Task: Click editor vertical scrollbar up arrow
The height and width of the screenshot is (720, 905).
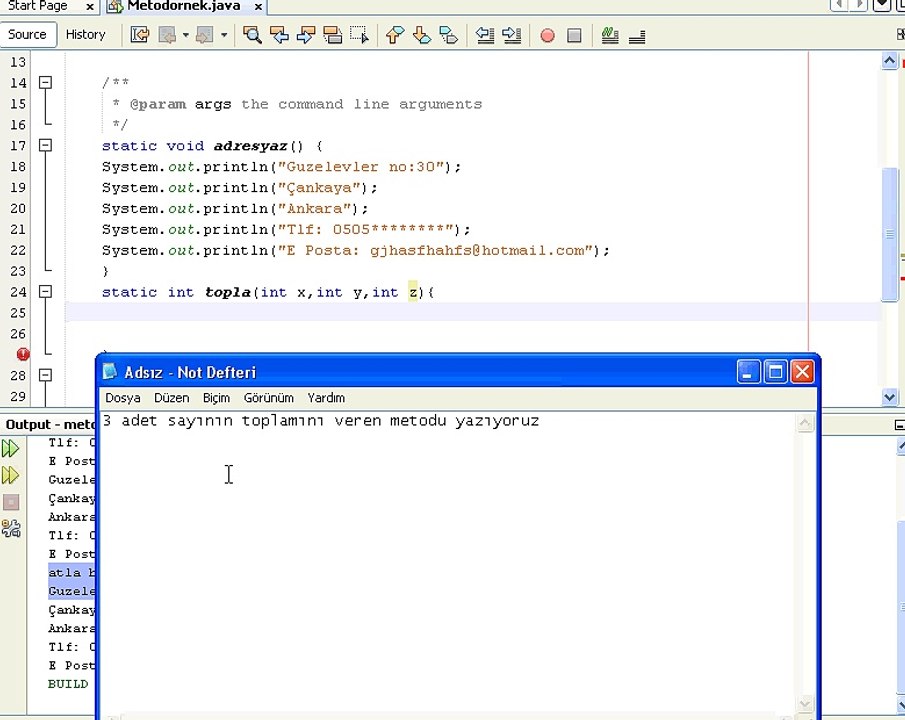Action: [x=889, y=60]
